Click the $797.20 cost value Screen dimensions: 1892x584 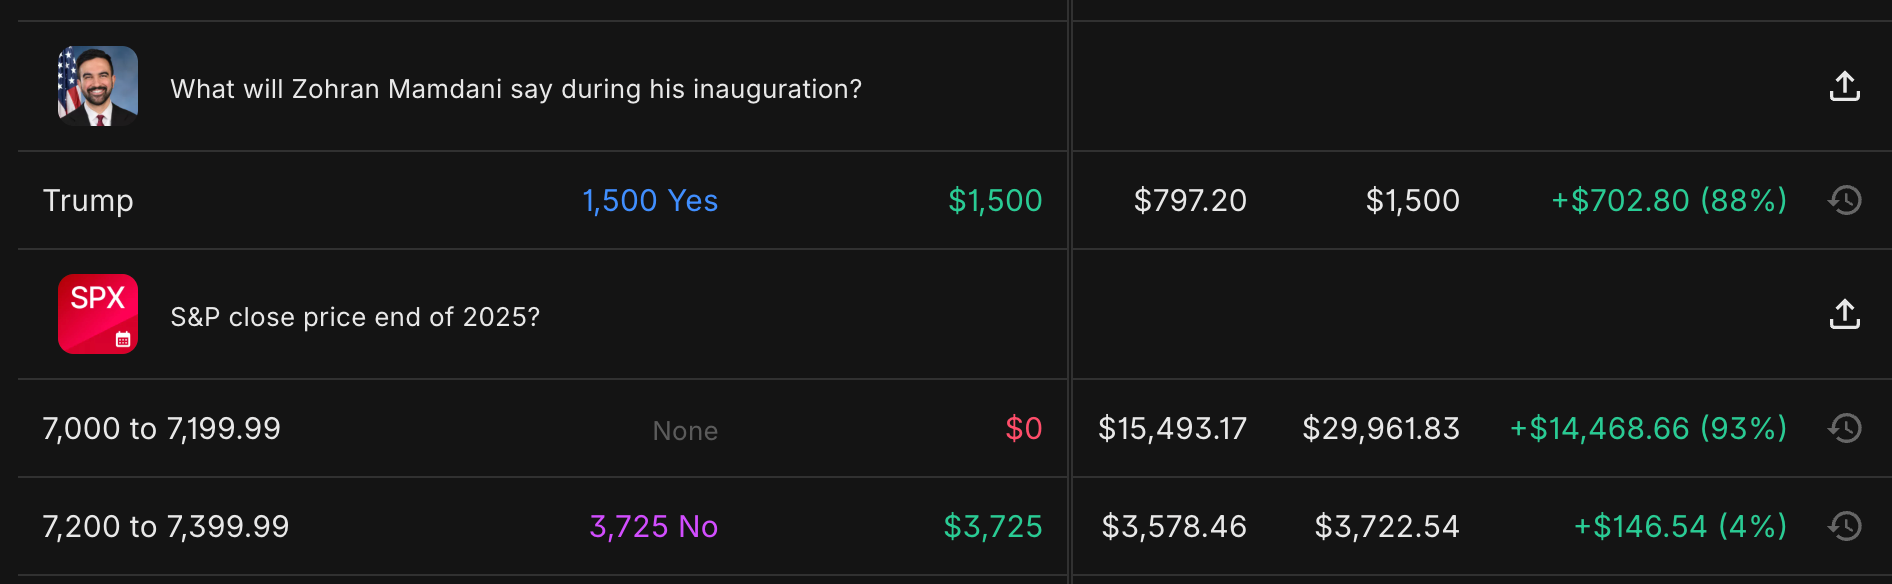[x=1190, y=200]
